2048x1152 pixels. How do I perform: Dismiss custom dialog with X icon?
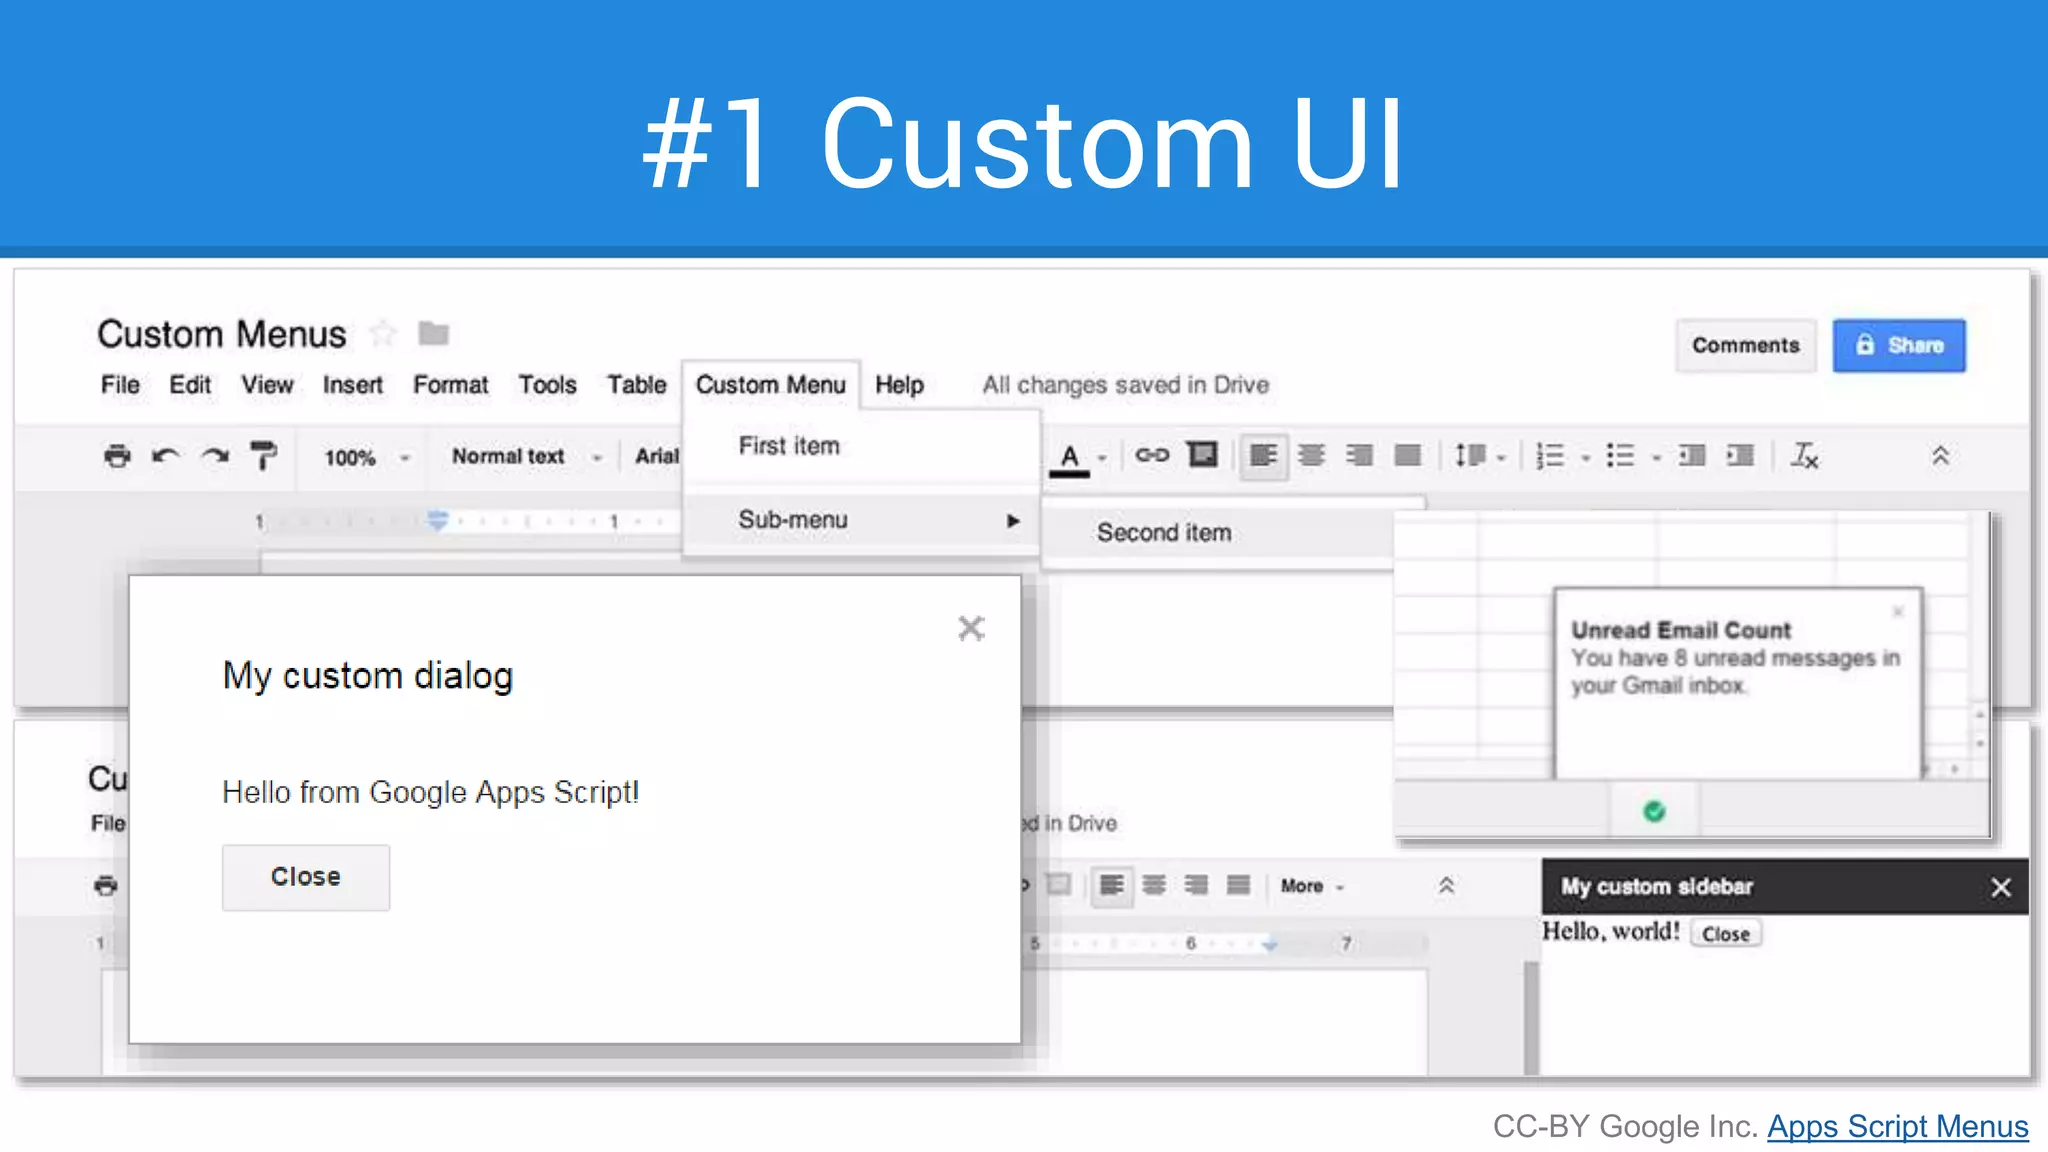(x=971, y=628)
